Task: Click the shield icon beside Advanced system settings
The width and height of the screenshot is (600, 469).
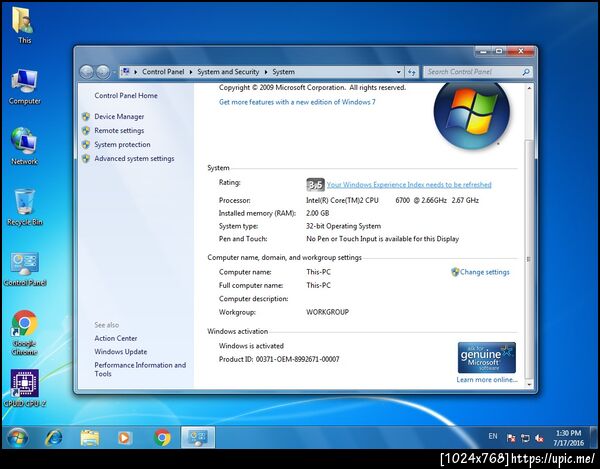Action: (86, 158)
